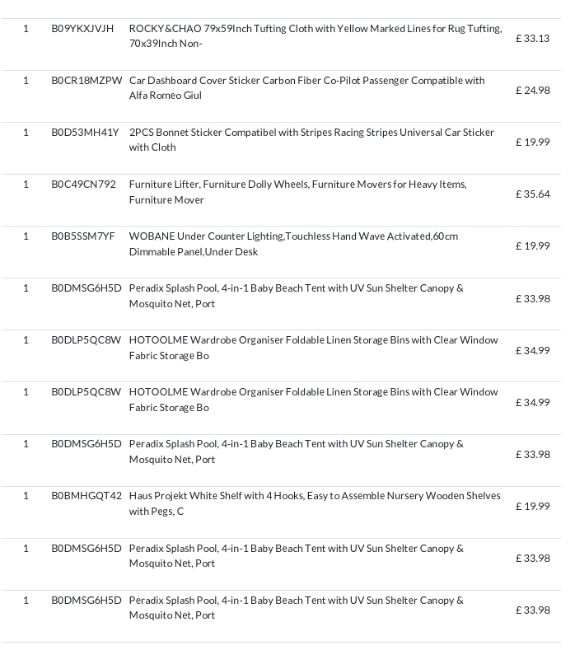
Task: Click the price of the WOBANE lighting
Action: (533, 246)
